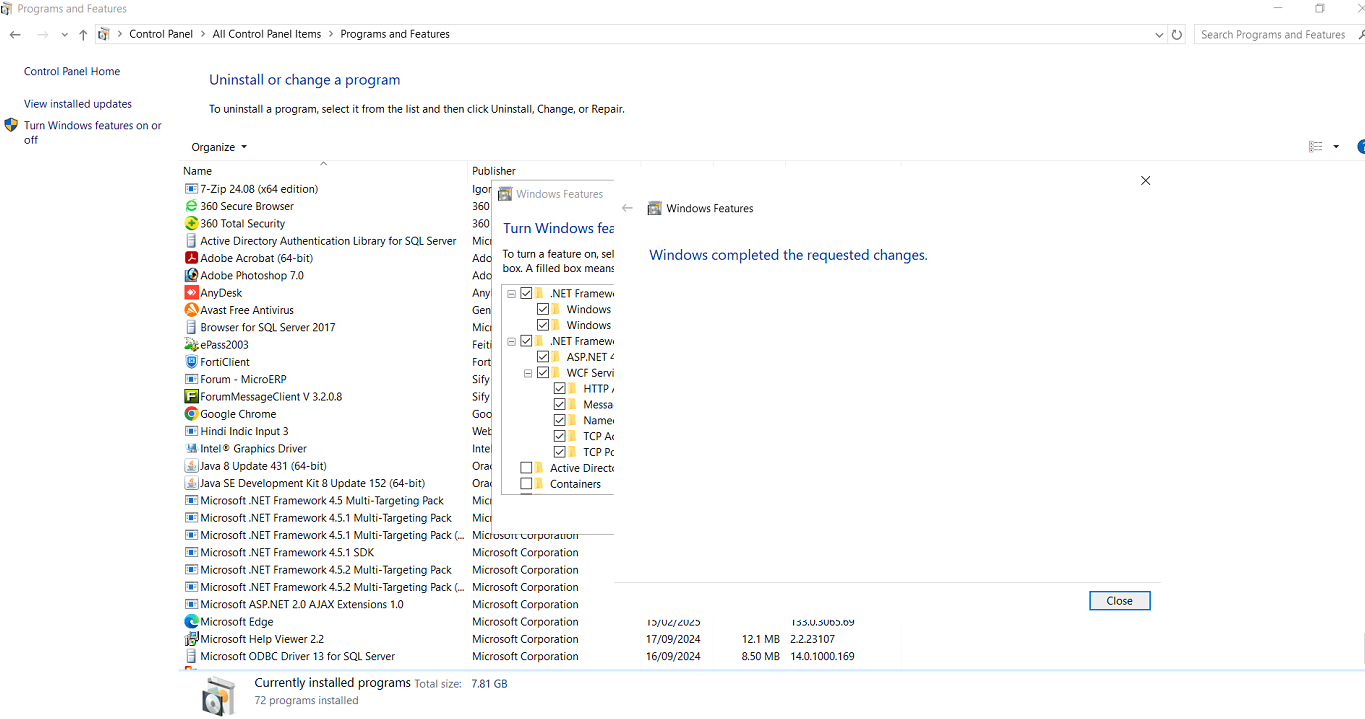Select Microsoft ODBC Driver 13 for SQL Server

click(x=297, y=656)
